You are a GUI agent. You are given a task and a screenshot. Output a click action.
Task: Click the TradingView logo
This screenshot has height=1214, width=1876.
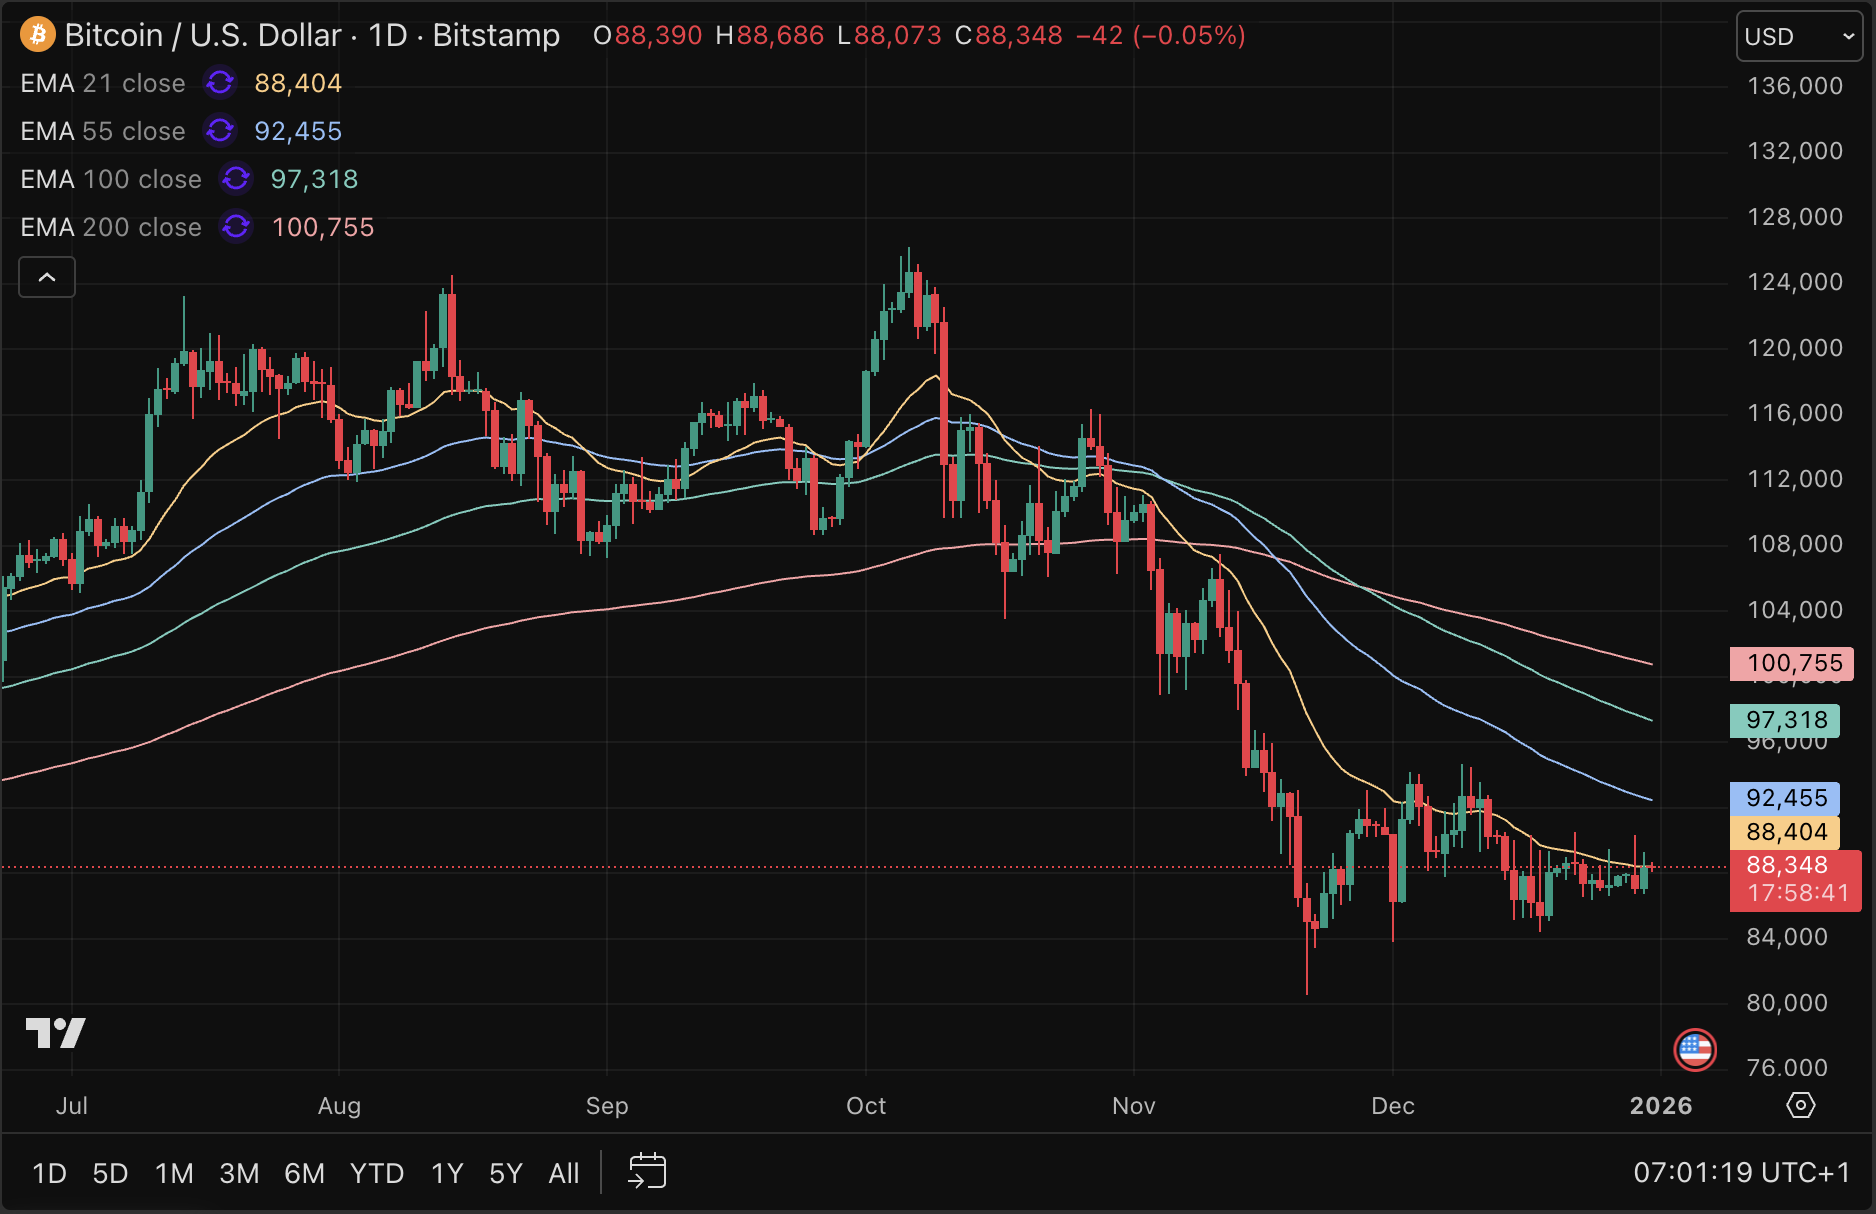click(x=56, y=1032)
